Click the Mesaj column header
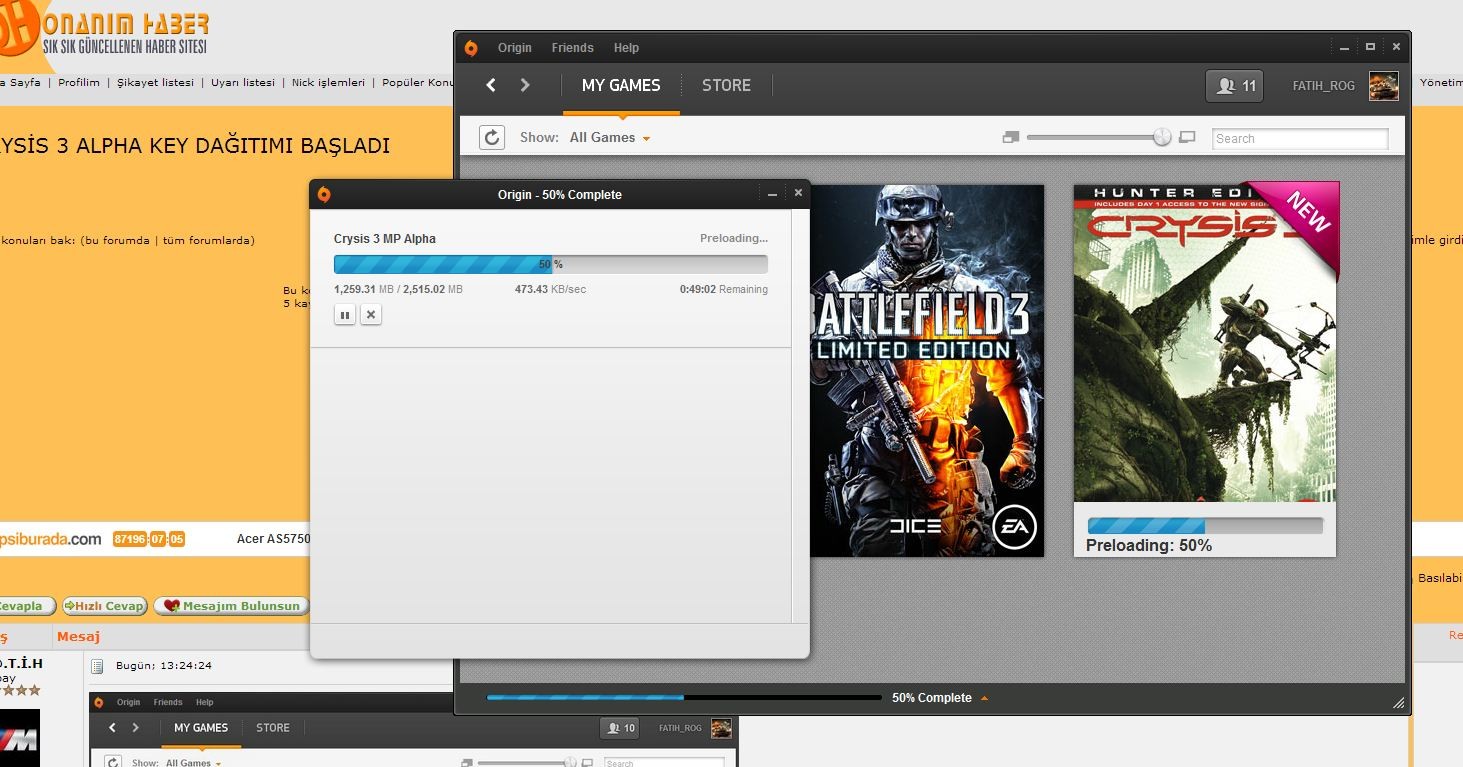 [x=78, y=637]
